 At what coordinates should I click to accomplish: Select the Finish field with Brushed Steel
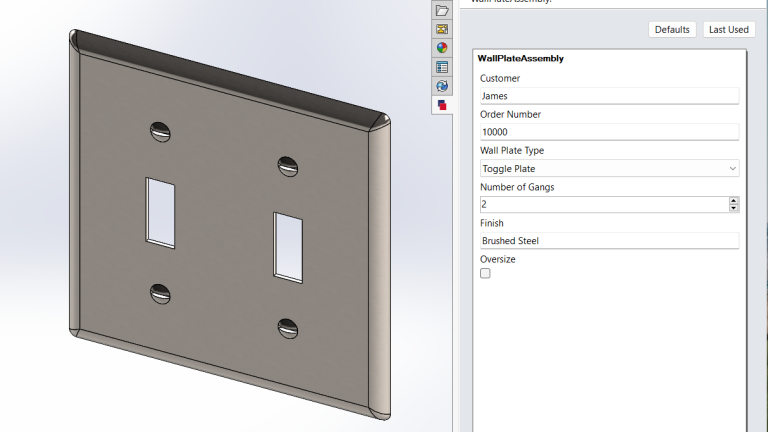tap(608, 241)
